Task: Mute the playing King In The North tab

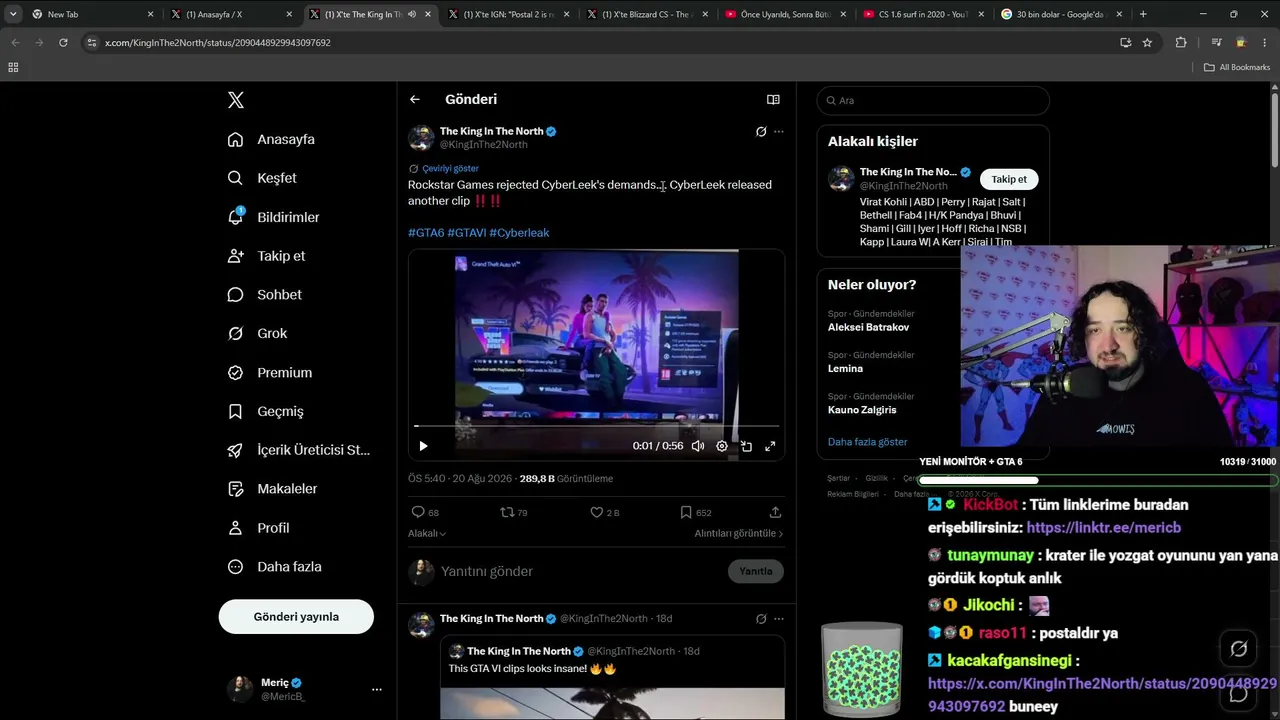Action: [x=412, y=14]
